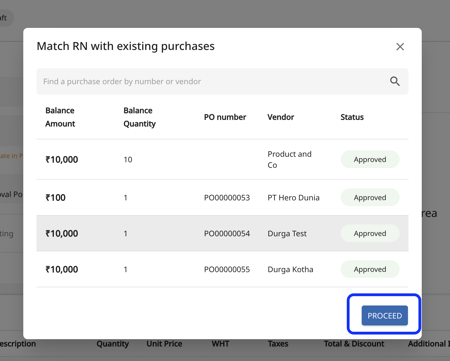Screen dimensions: 450x361
Task: Click Approved status for Durga Test
Action: (370, 233)
